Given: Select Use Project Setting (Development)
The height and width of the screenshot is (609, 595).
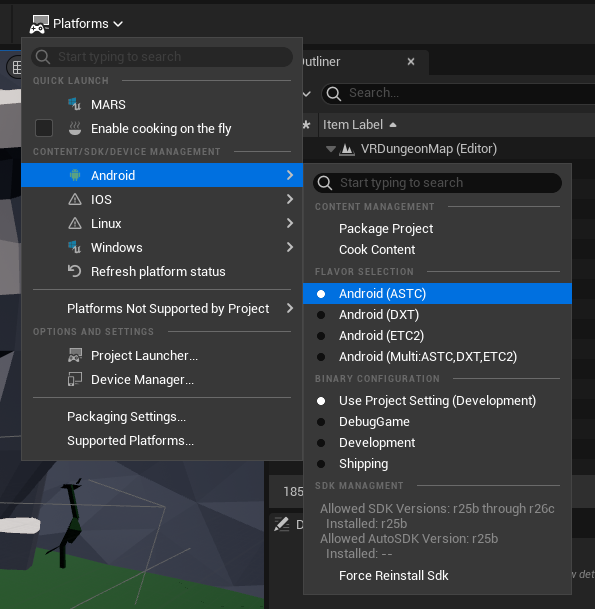Looking at the screenshot, I should pyautogui.click(x=437, y=401).
